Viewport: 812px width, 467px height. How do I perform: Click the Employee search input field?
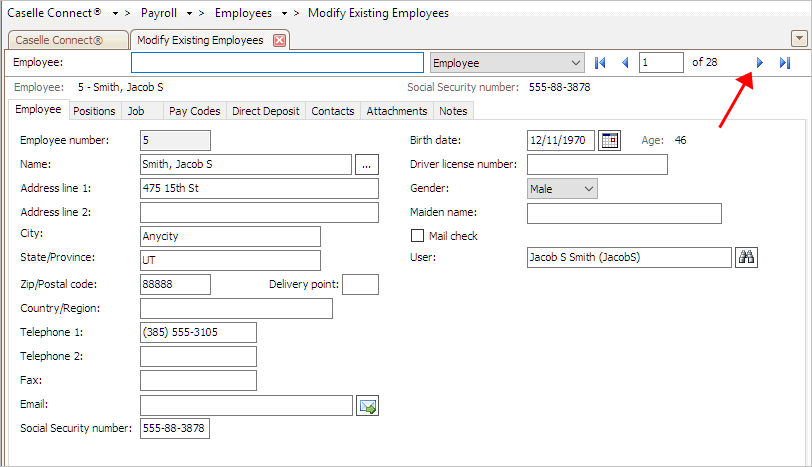278,63
